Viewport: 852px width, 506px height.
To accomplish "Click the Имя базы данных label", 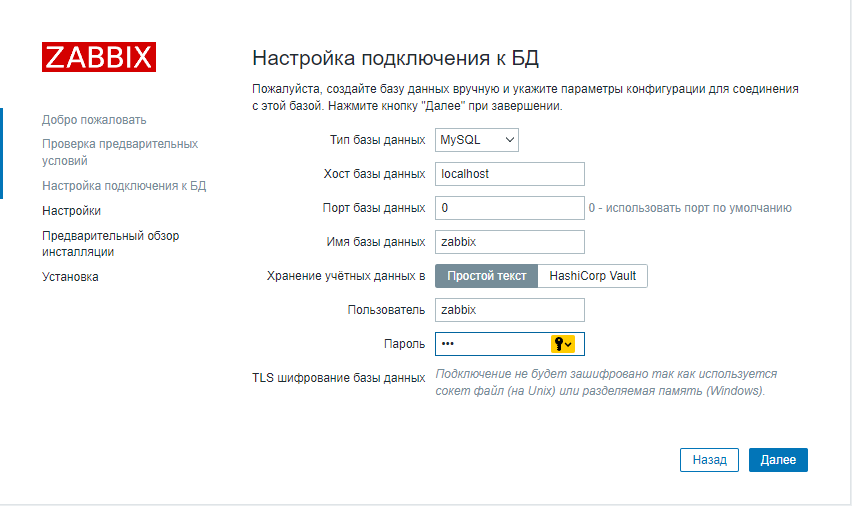I will [x=375, y=242].
